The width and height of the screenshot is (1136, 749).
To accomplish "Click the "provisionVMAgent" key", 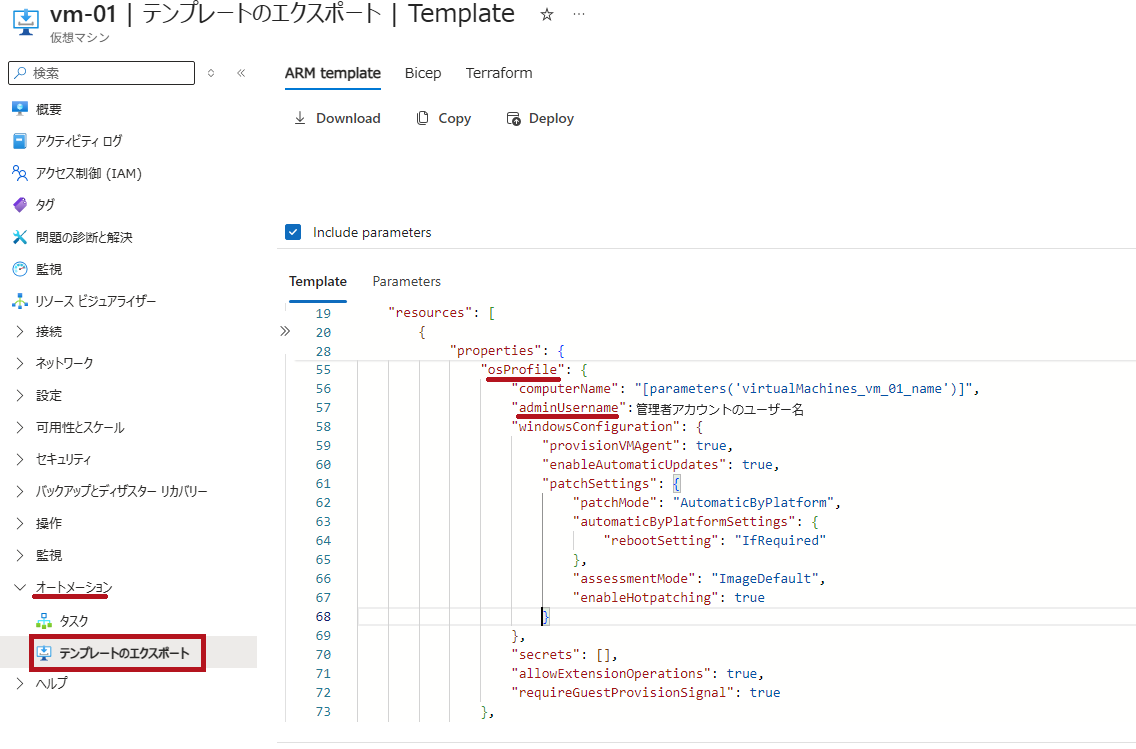I will (611, 446).
